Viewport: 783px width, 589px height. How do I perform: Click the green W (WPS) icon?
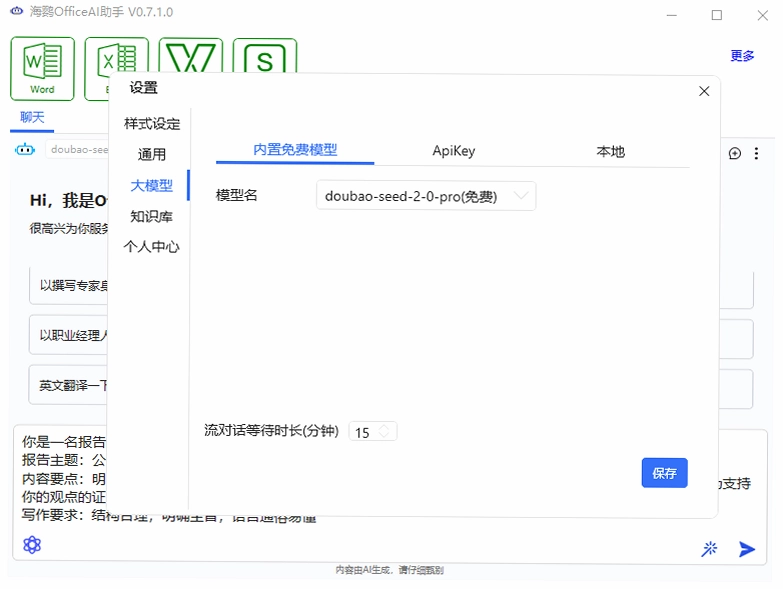click(191, 56)
